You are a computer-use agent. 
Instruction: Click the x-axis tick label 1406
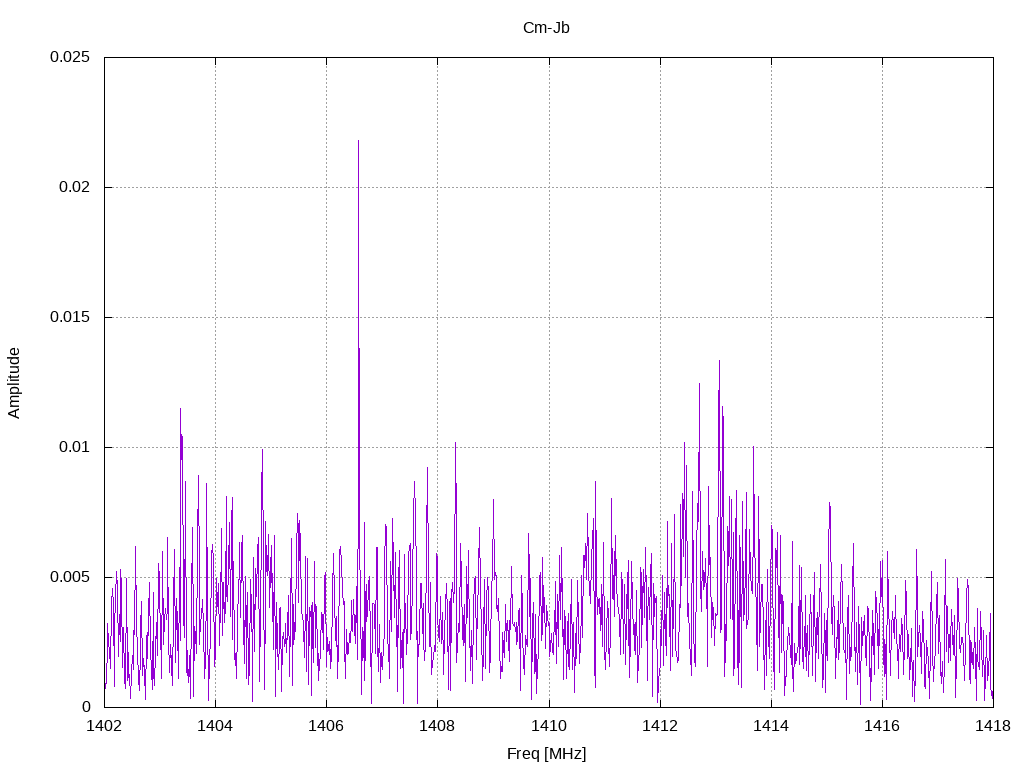pos(327,726)
